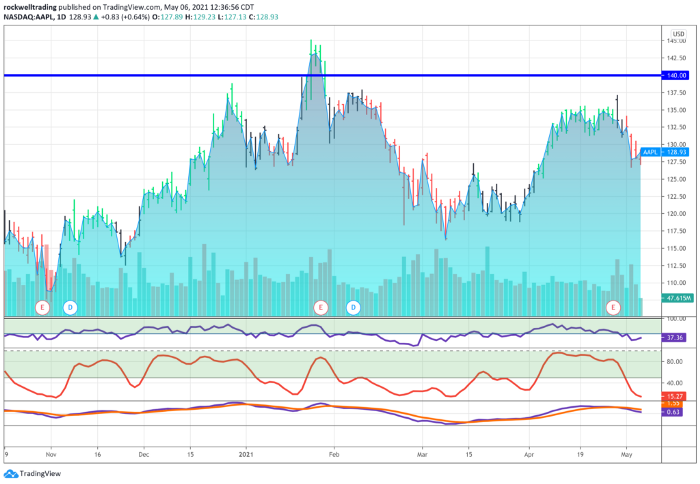Viewport: 700px width, 484px height.
Task: Click the Mar date label on time axis
Action: point(422,455)
